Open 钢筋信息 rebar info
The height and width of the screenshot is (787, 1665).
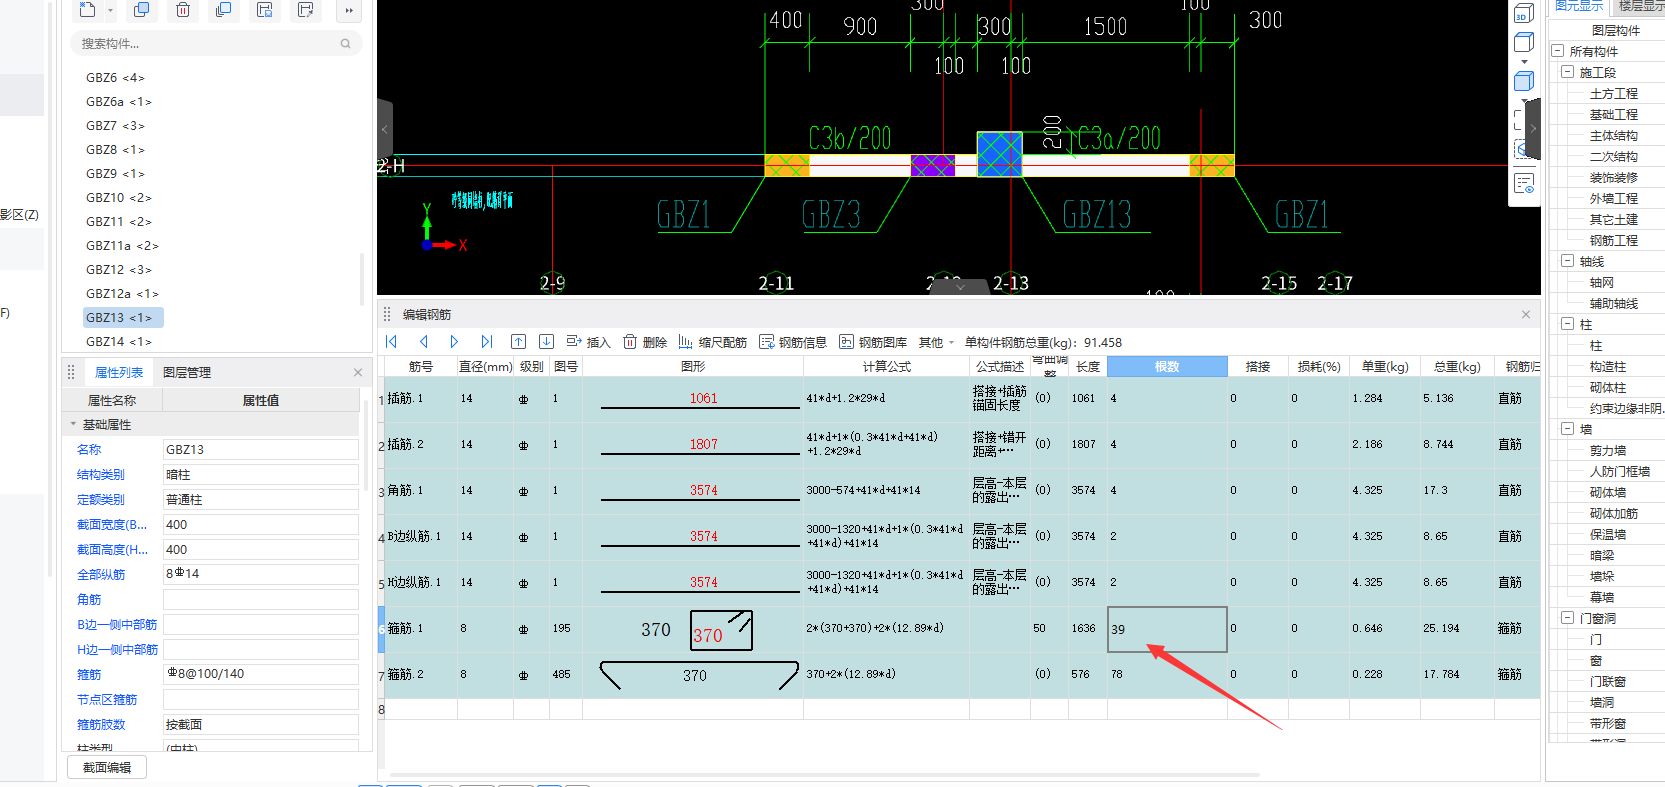pos(792,342)
